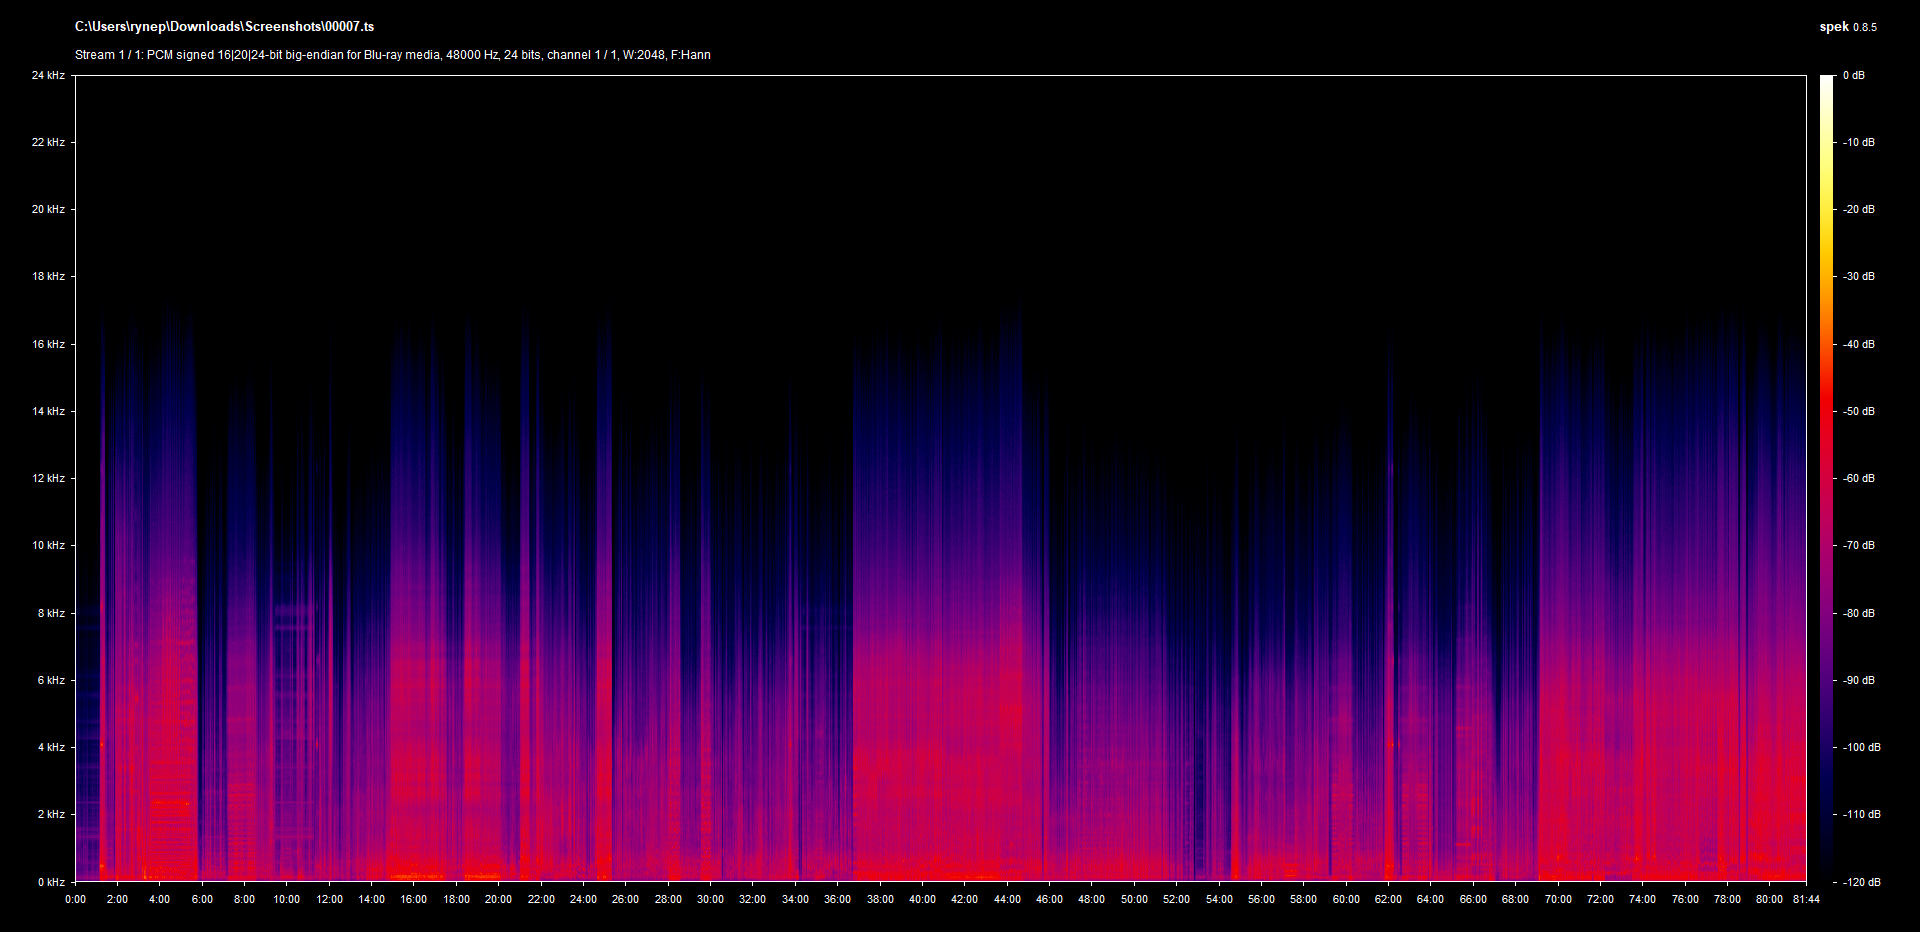Click the 0 dB scale label

click(x=1853, y=76)
